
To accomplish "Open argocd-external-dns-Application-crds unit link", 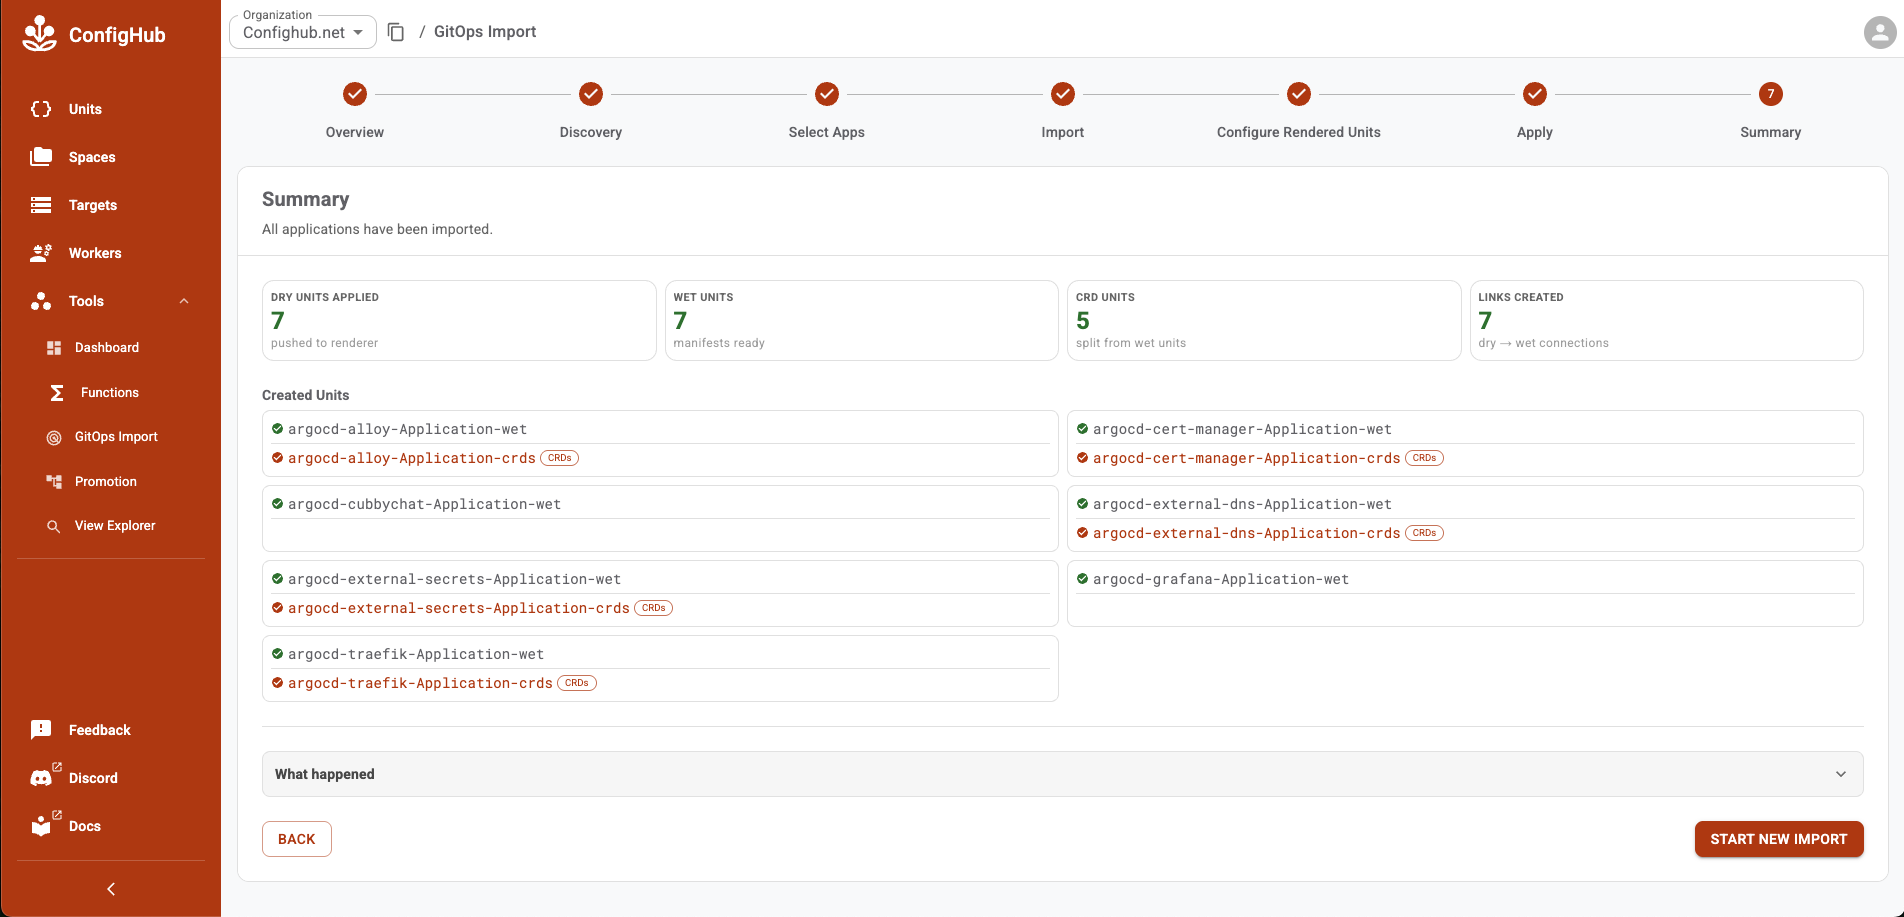I will [1247, 533].
